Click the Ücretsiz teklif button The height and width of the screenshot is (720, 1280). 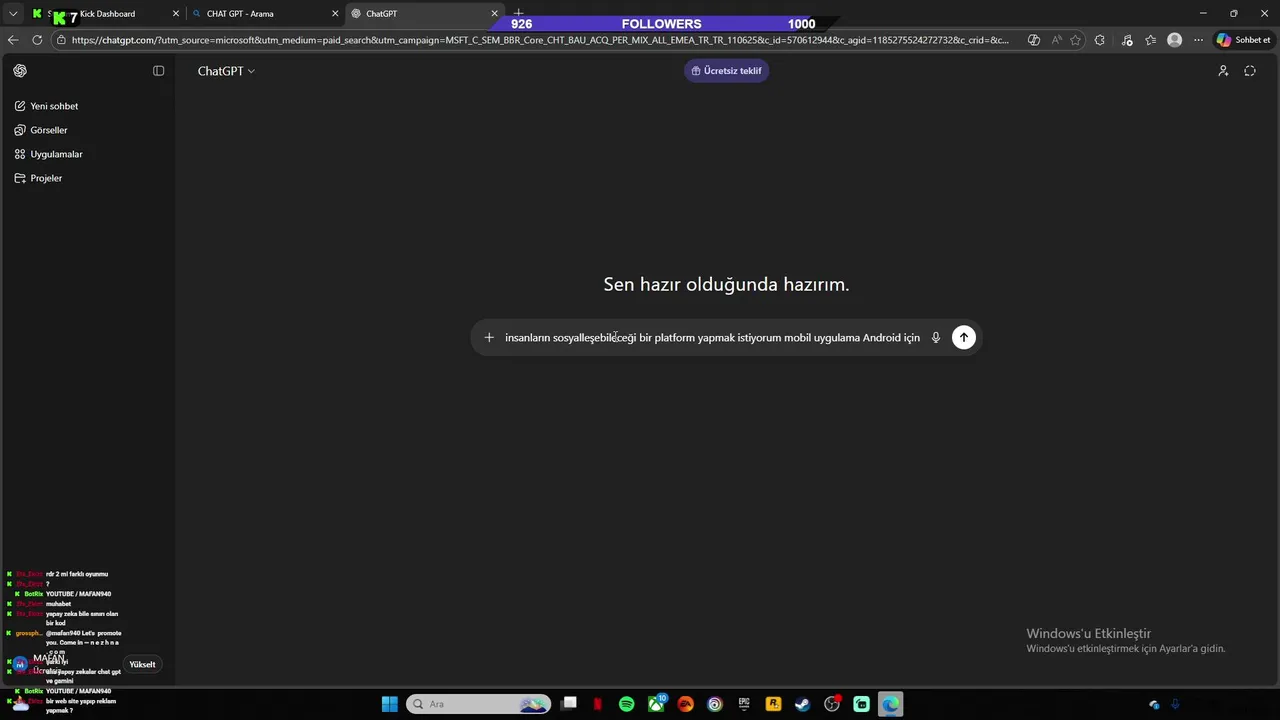point(726,71)
